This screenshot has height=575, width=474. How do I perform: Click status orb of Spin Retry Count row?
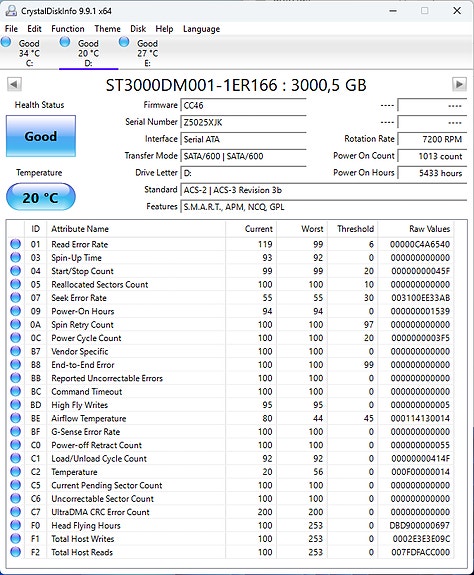(15, 324)
